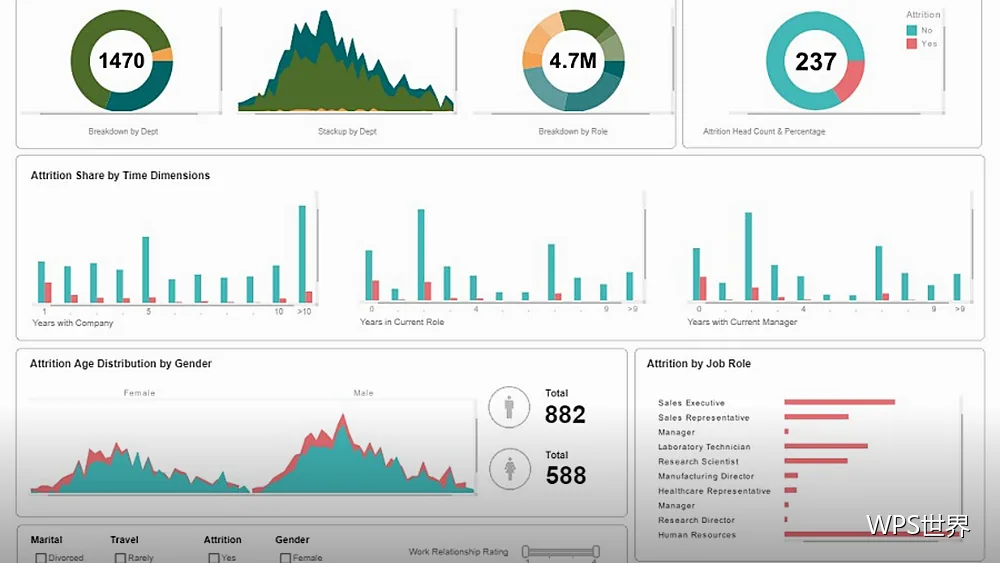Click the Breakdown by Dept caption
Screen dimensions: 1000x563
[x=123, y=131]
